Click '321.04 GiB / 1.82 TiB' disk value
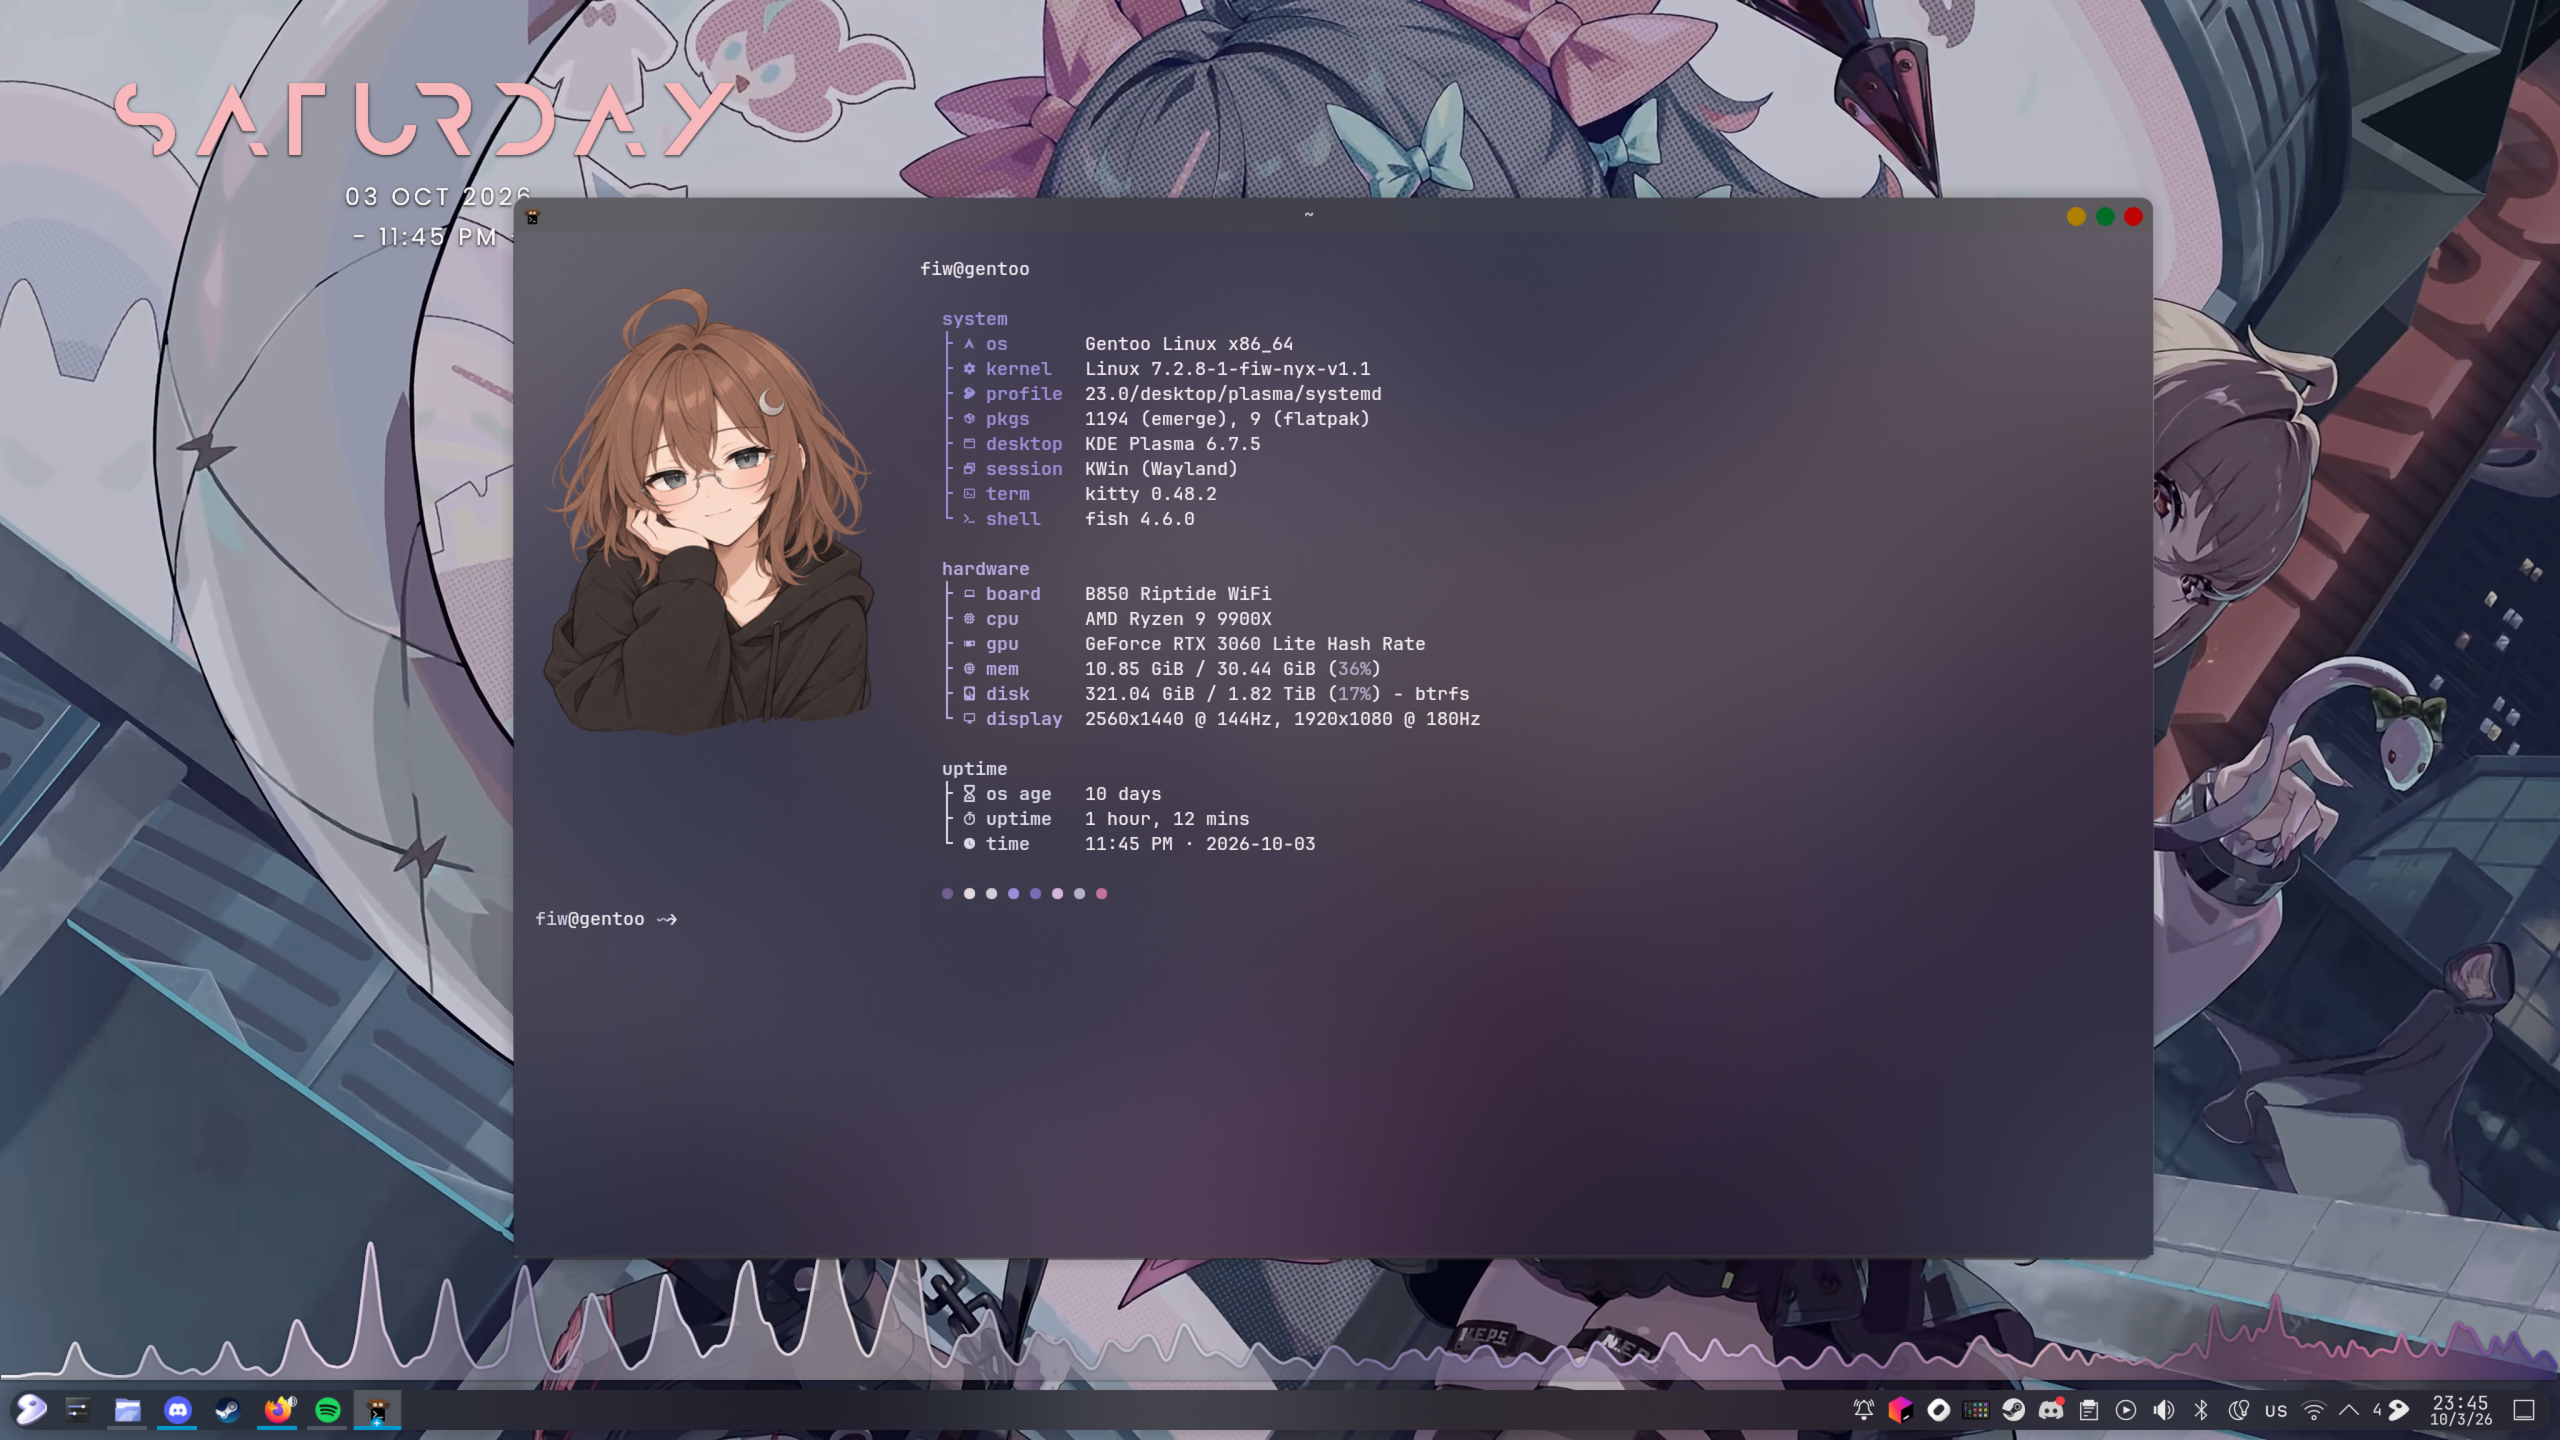The width and height of the screenshot is (2560, 1440). click(x=1200, y=694)
